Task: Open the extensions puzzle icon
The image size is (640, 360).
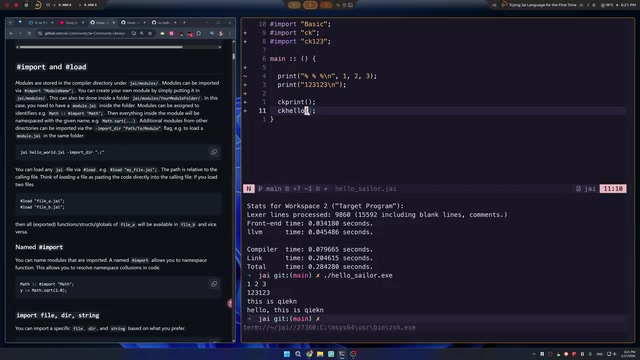Action: (199, 33)
